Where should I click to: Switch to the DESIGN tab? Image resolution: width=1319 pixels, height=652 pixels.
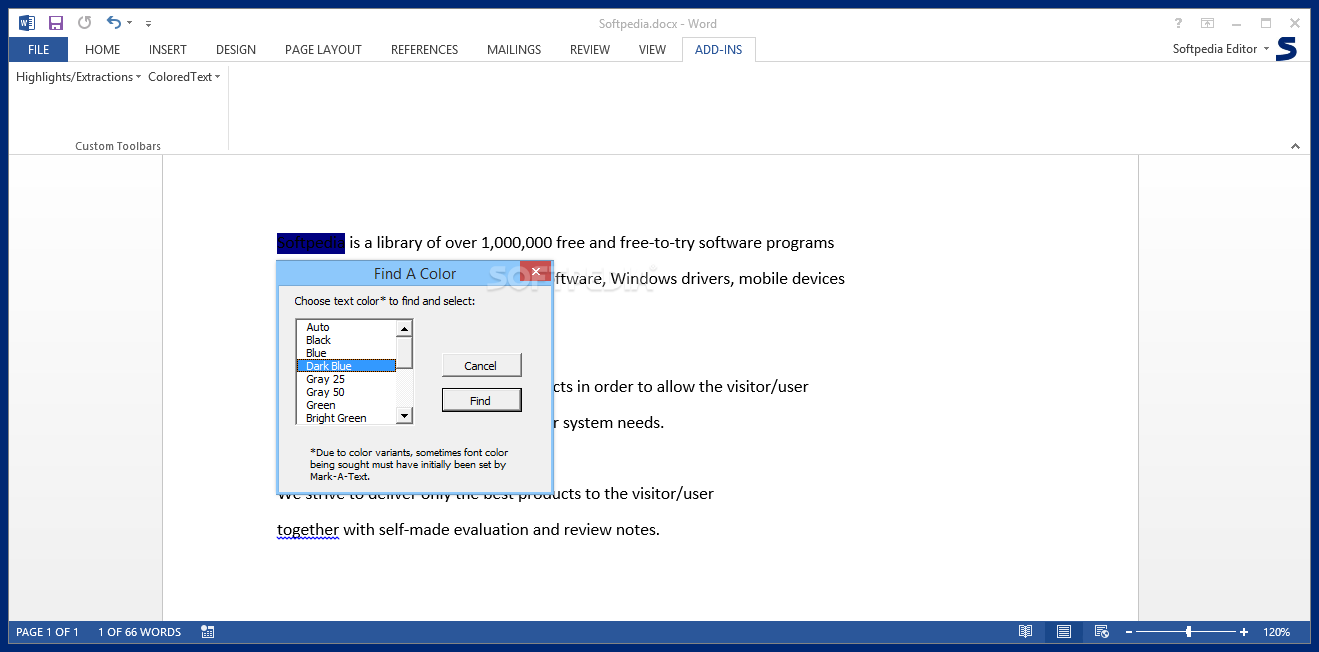click(x=236, y=49)
